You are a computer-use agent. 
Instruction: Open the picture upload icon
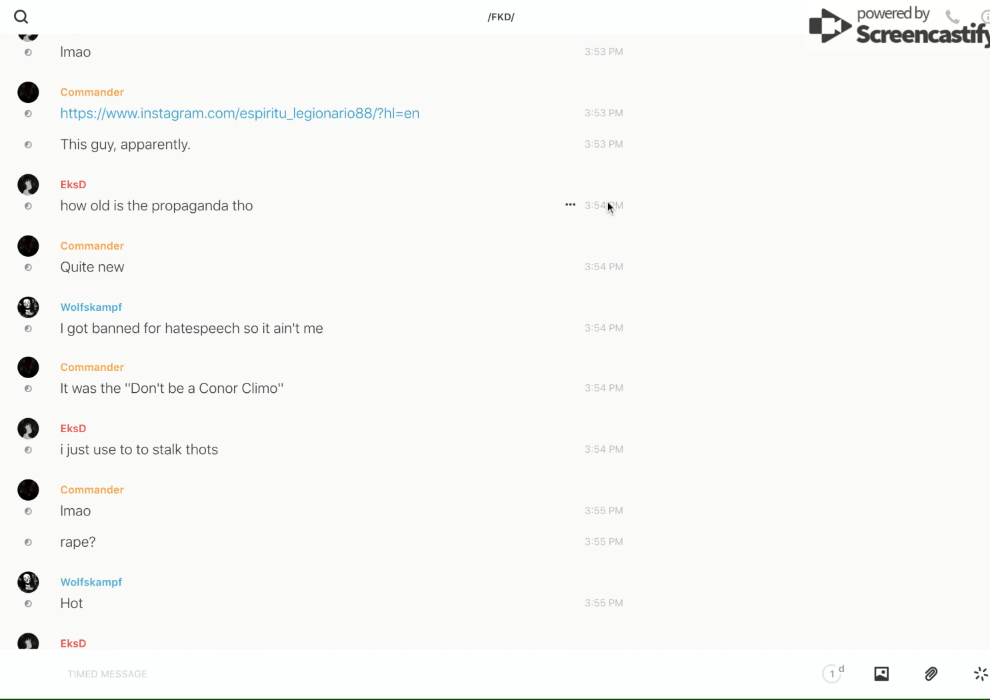coord(881,674)
